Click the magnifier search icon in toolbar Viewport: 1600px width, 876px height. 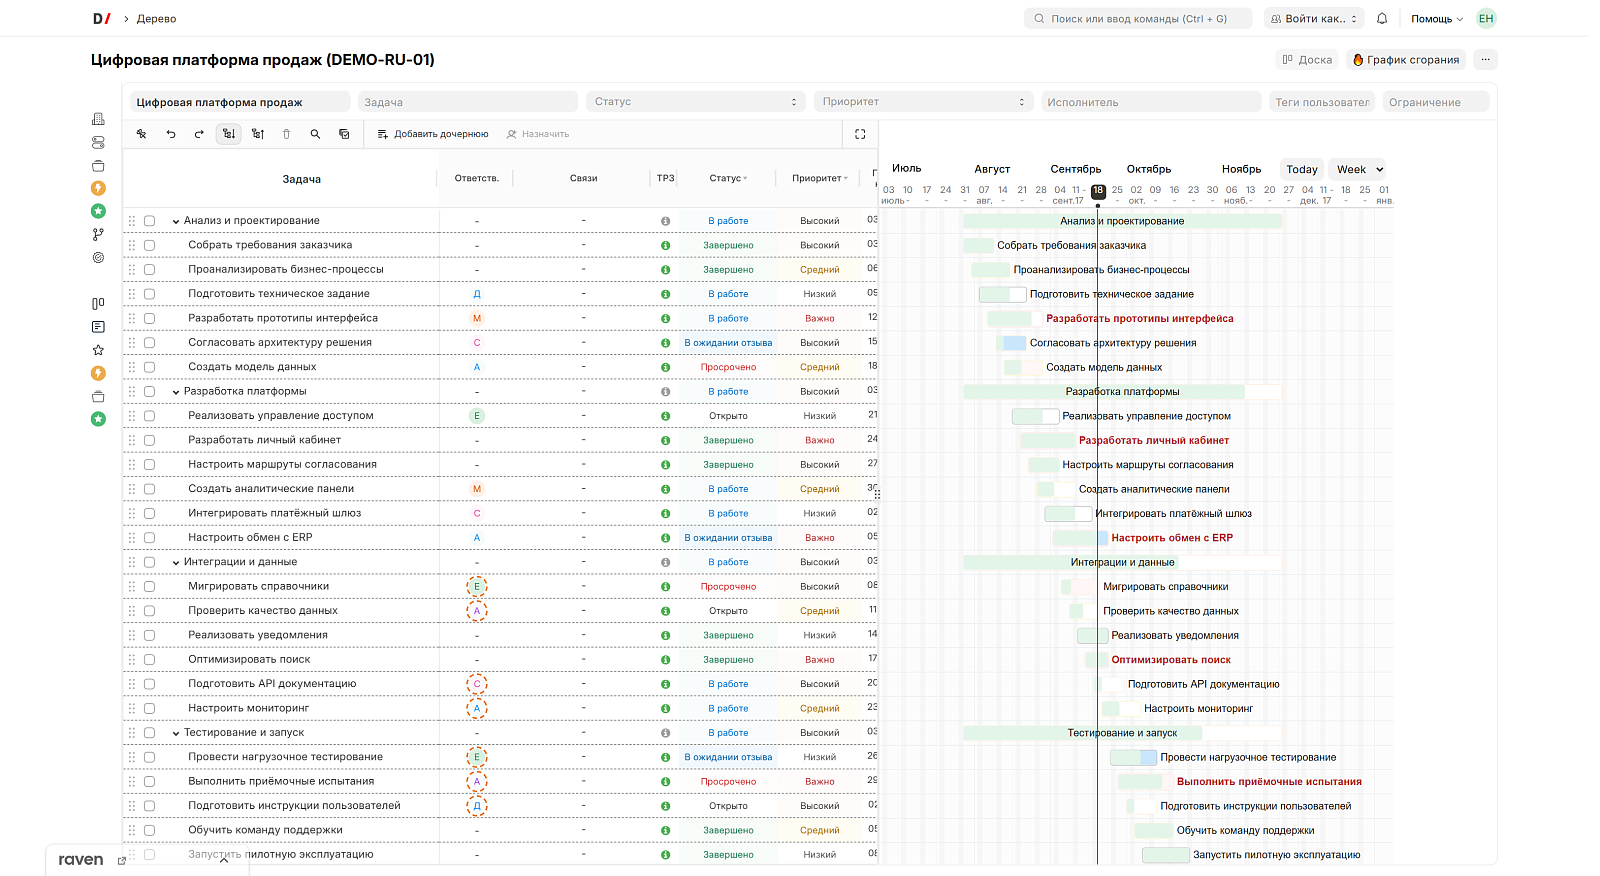pos(315,134)
